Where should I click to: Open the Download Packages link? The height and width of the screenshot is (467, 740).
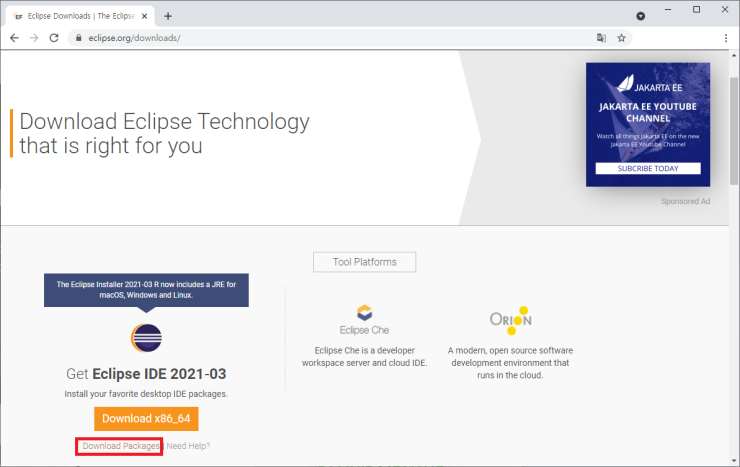click(x=120, y=446)
